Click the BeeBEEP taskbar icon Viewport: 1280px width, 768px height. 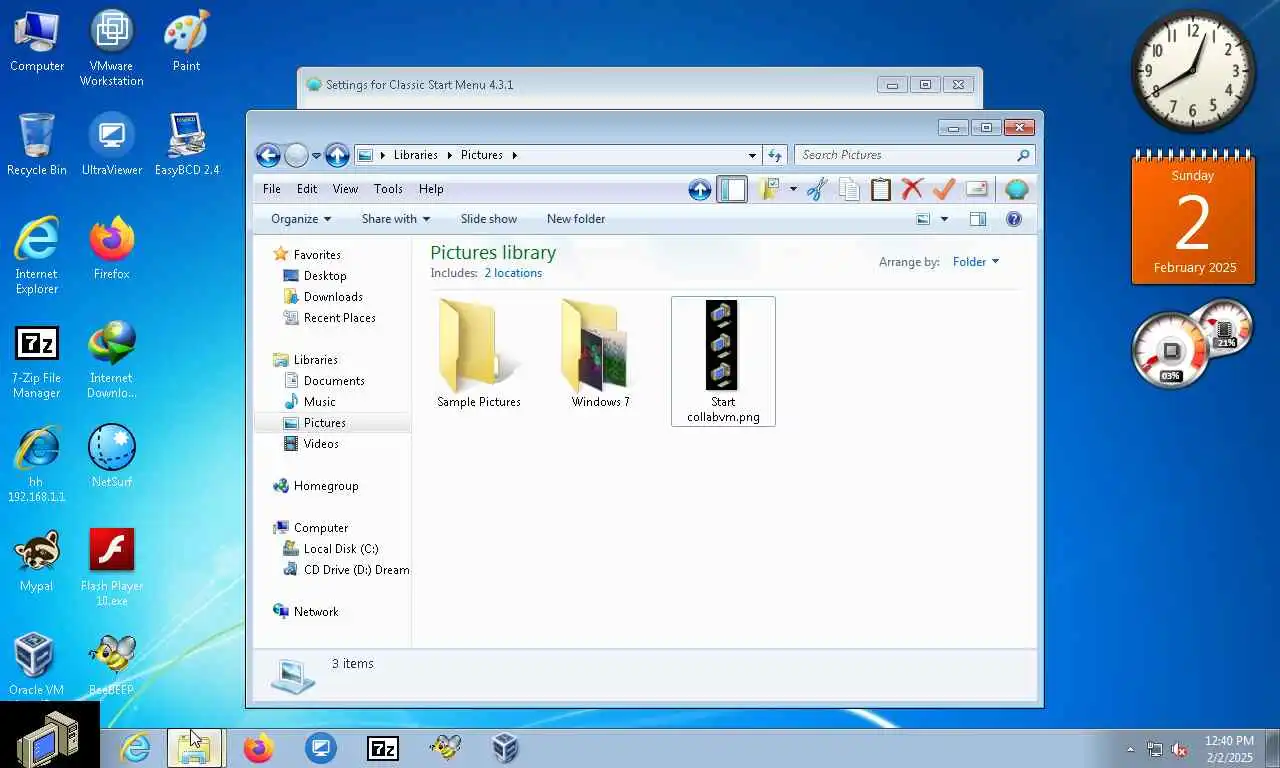point(445,748)
